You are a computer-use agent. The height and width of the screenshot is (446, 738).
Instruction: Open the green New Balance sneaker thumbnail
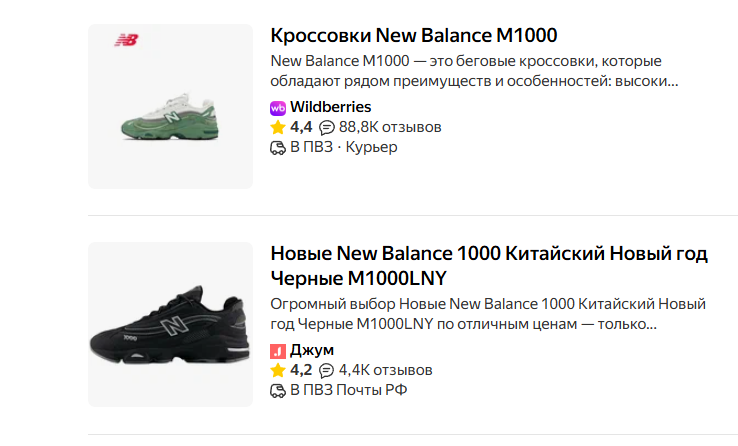point(170,107)
